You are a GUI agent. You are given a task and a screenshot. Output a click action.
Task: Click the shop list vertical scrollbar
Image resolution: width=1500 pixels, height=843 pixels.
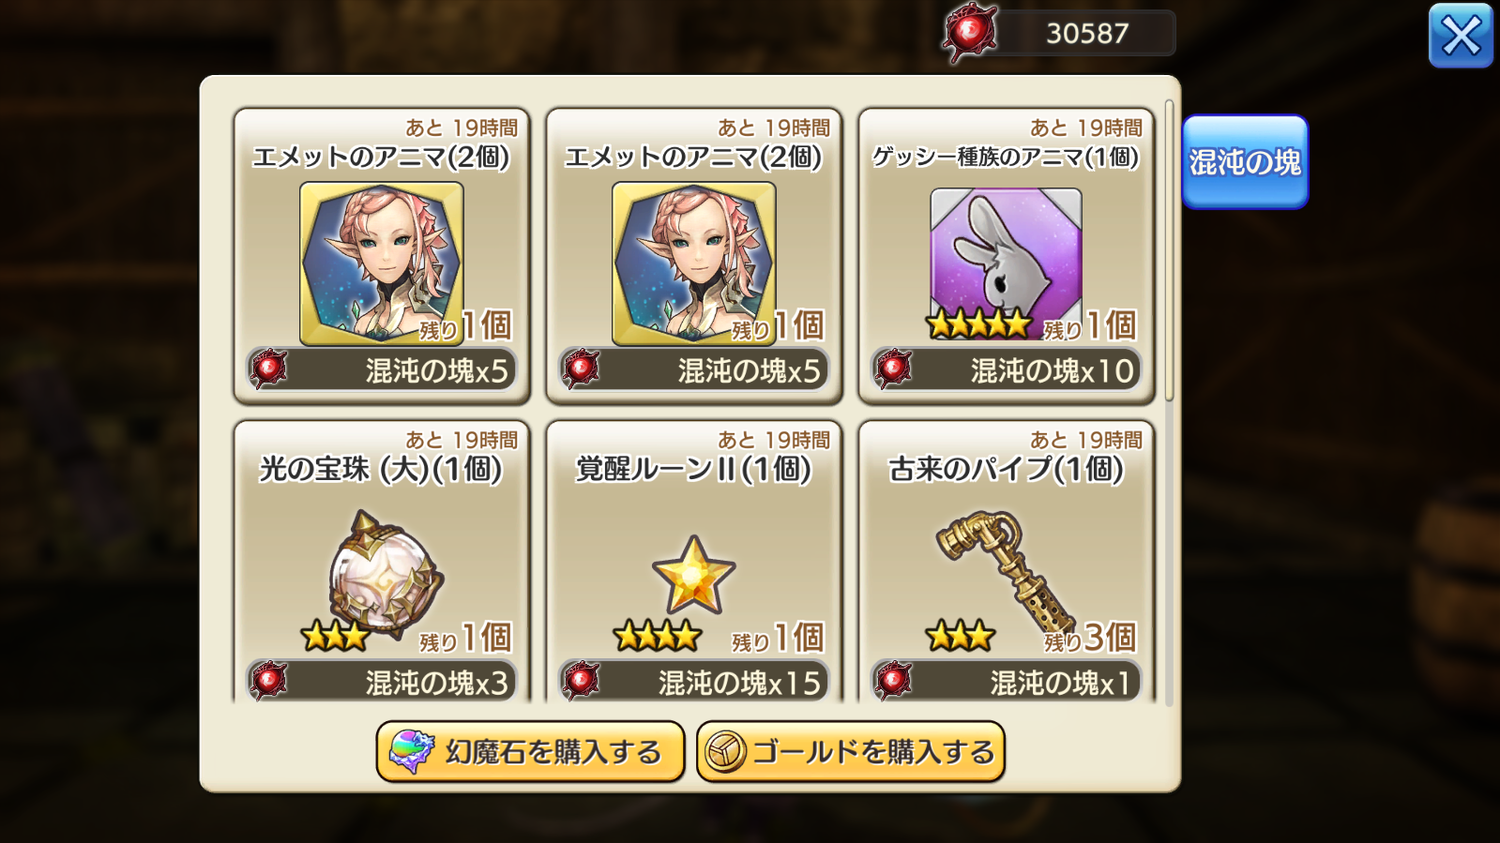coord(1169,250)
